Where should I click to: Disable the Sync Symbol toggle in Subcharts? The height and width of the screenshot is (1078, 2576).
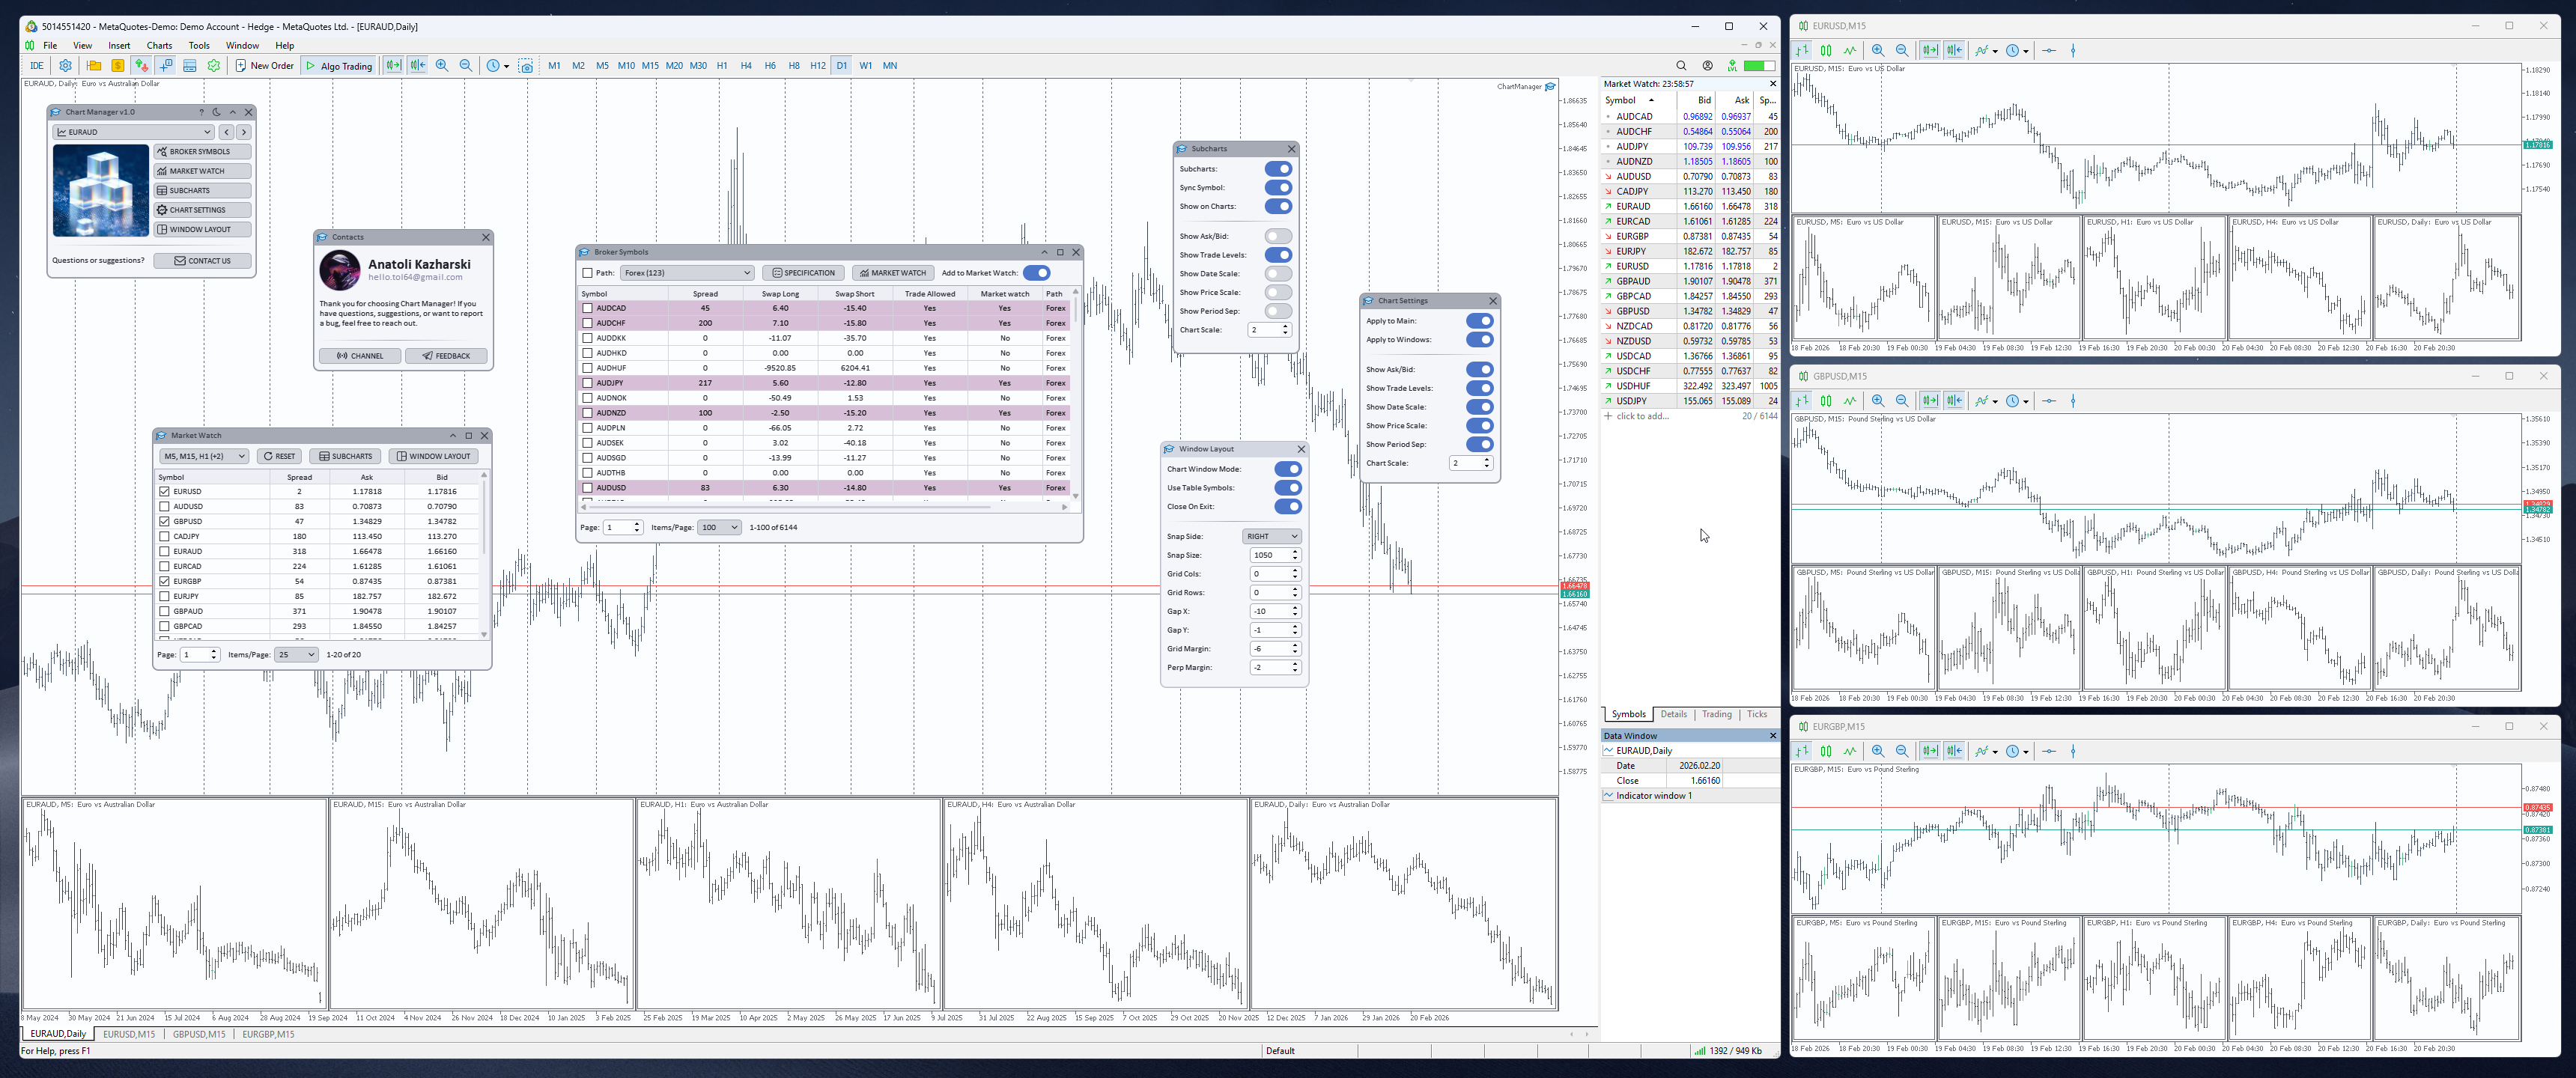(1278, 188)
